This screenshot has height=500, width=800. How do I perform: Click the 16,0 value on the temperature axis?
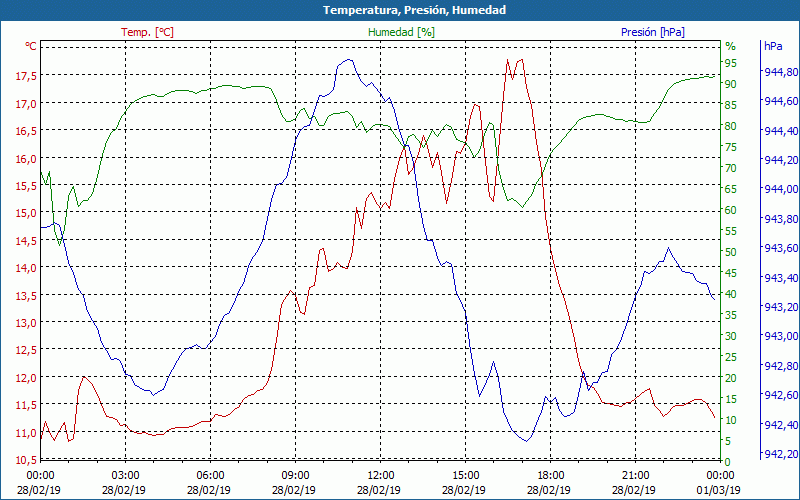pyautogui.click(x=26, y=159)
